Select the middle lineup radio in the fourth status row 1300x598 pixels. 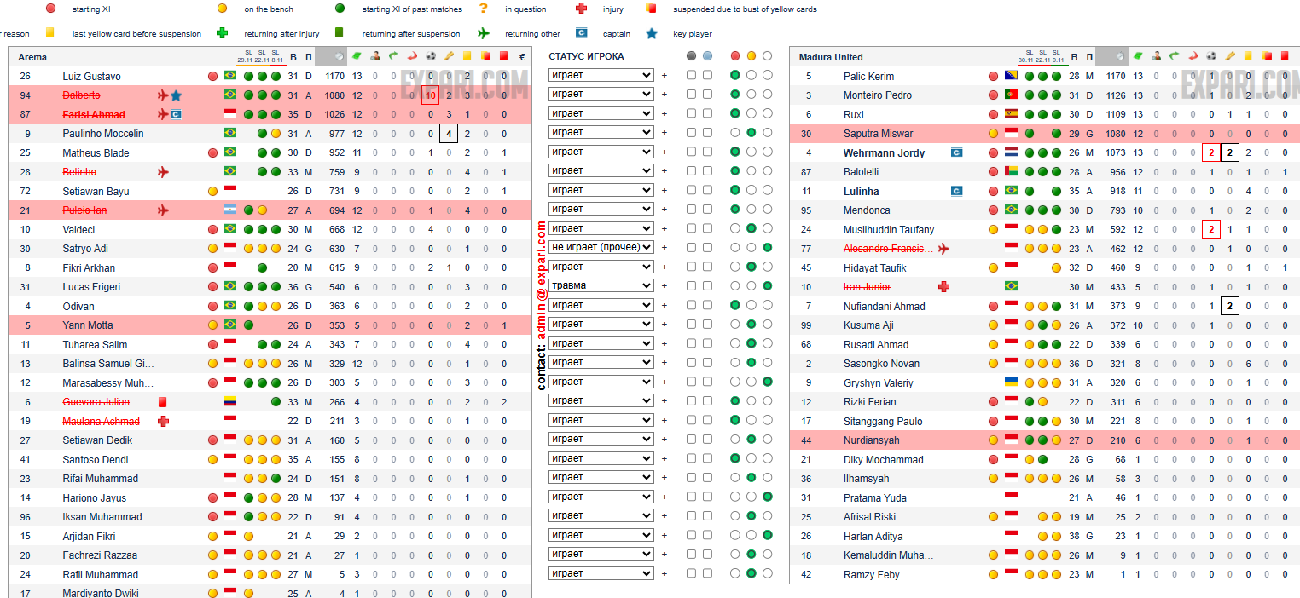tap(751, 133)
